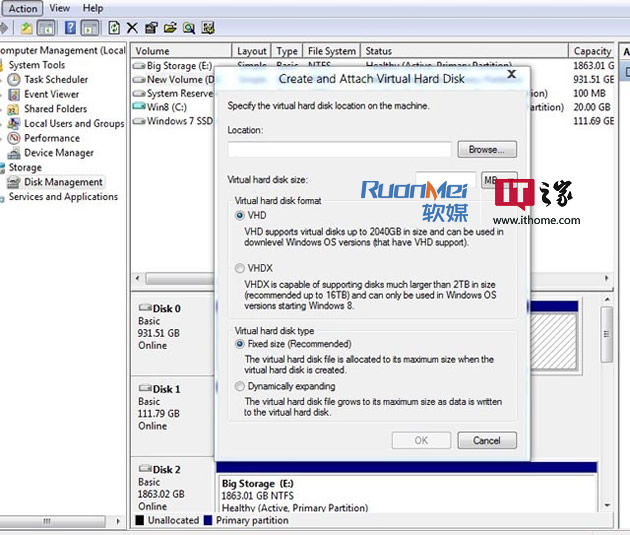Click volume list scrollbar left arrow
The width and height of the screenshot is (630, 535).
coord(138,278)
